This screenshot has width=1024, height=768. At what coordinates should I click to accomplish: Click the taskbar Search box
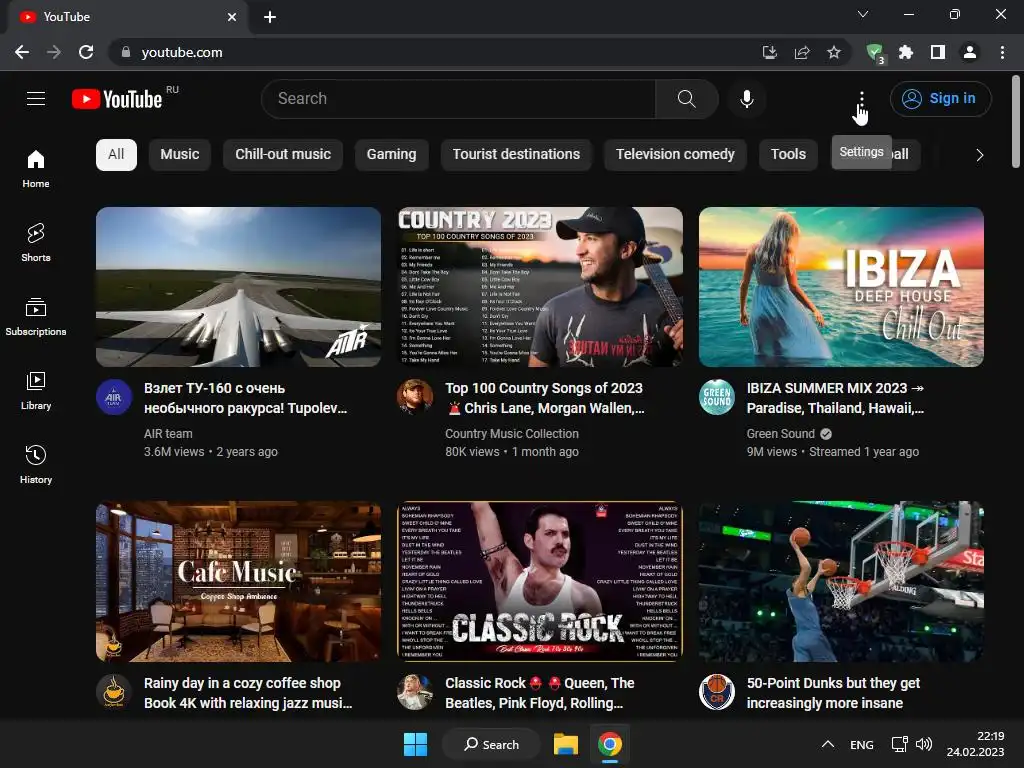pyautogui.click(x=492, y=744)
